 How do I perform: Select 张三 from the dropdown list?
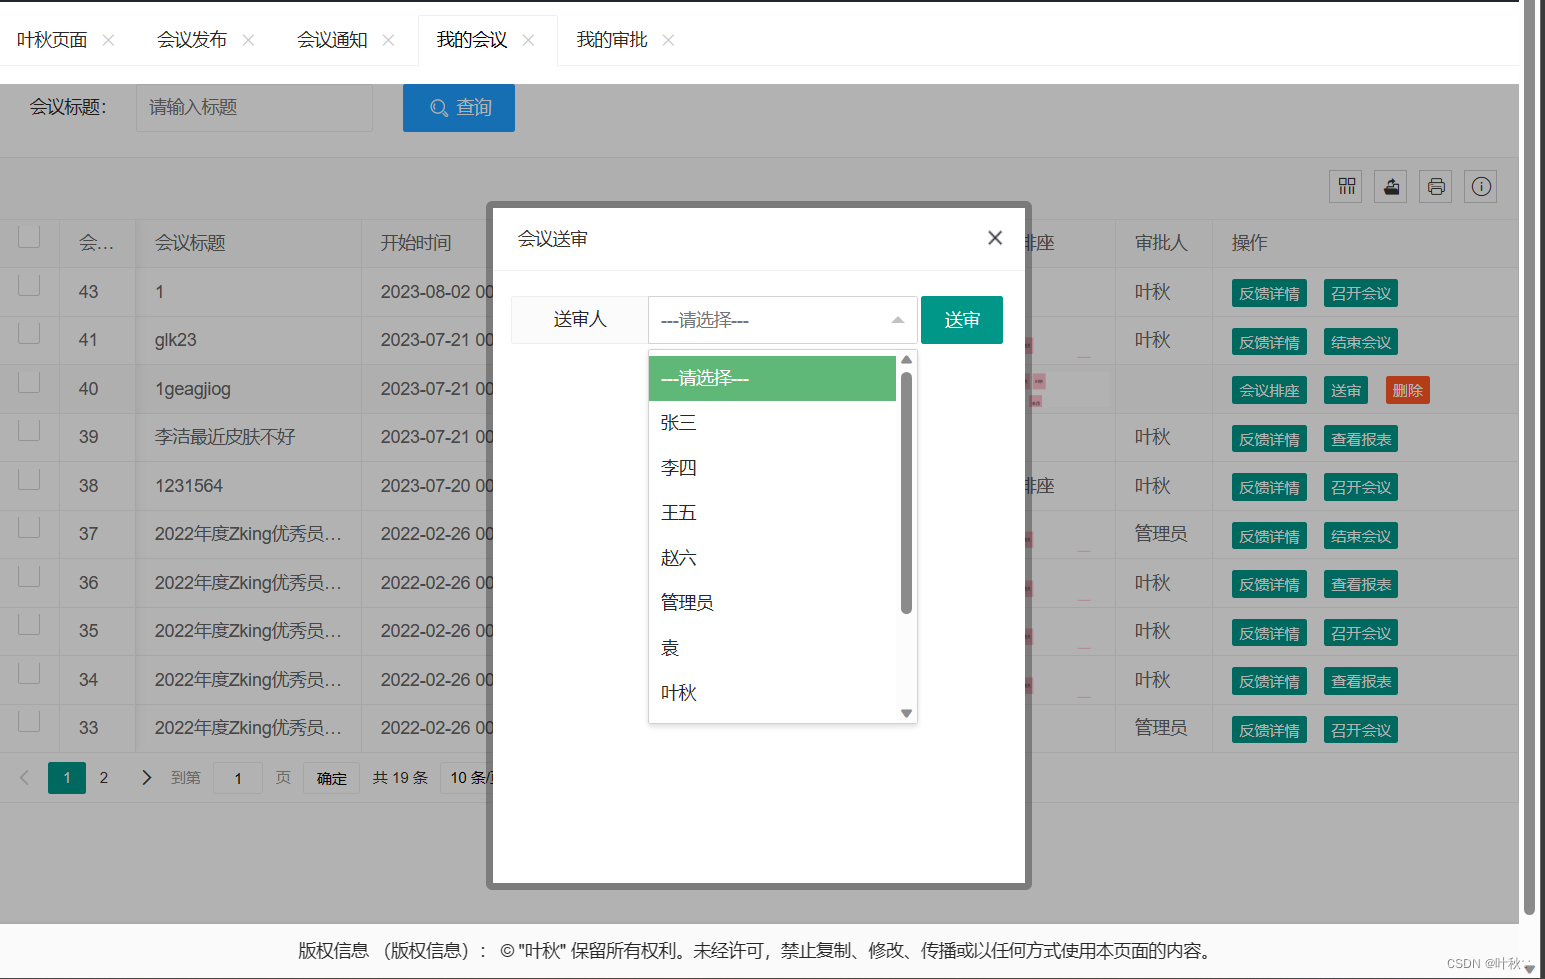tap(772, 423)
